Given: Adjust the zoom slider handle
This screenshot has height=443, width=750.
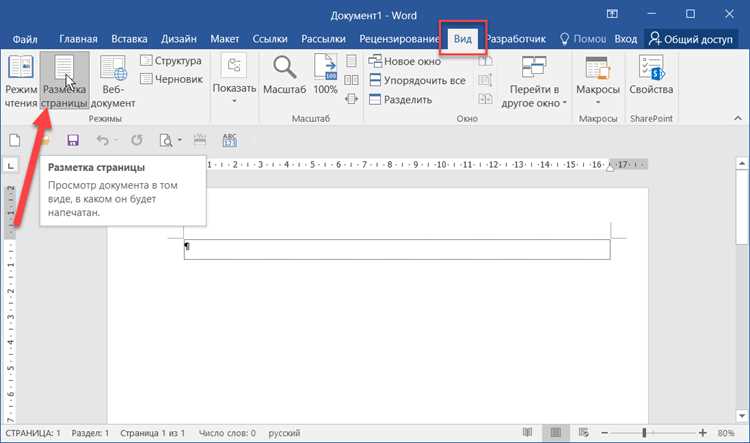Looking at the screenshot, I should click(x=644, y=433).
